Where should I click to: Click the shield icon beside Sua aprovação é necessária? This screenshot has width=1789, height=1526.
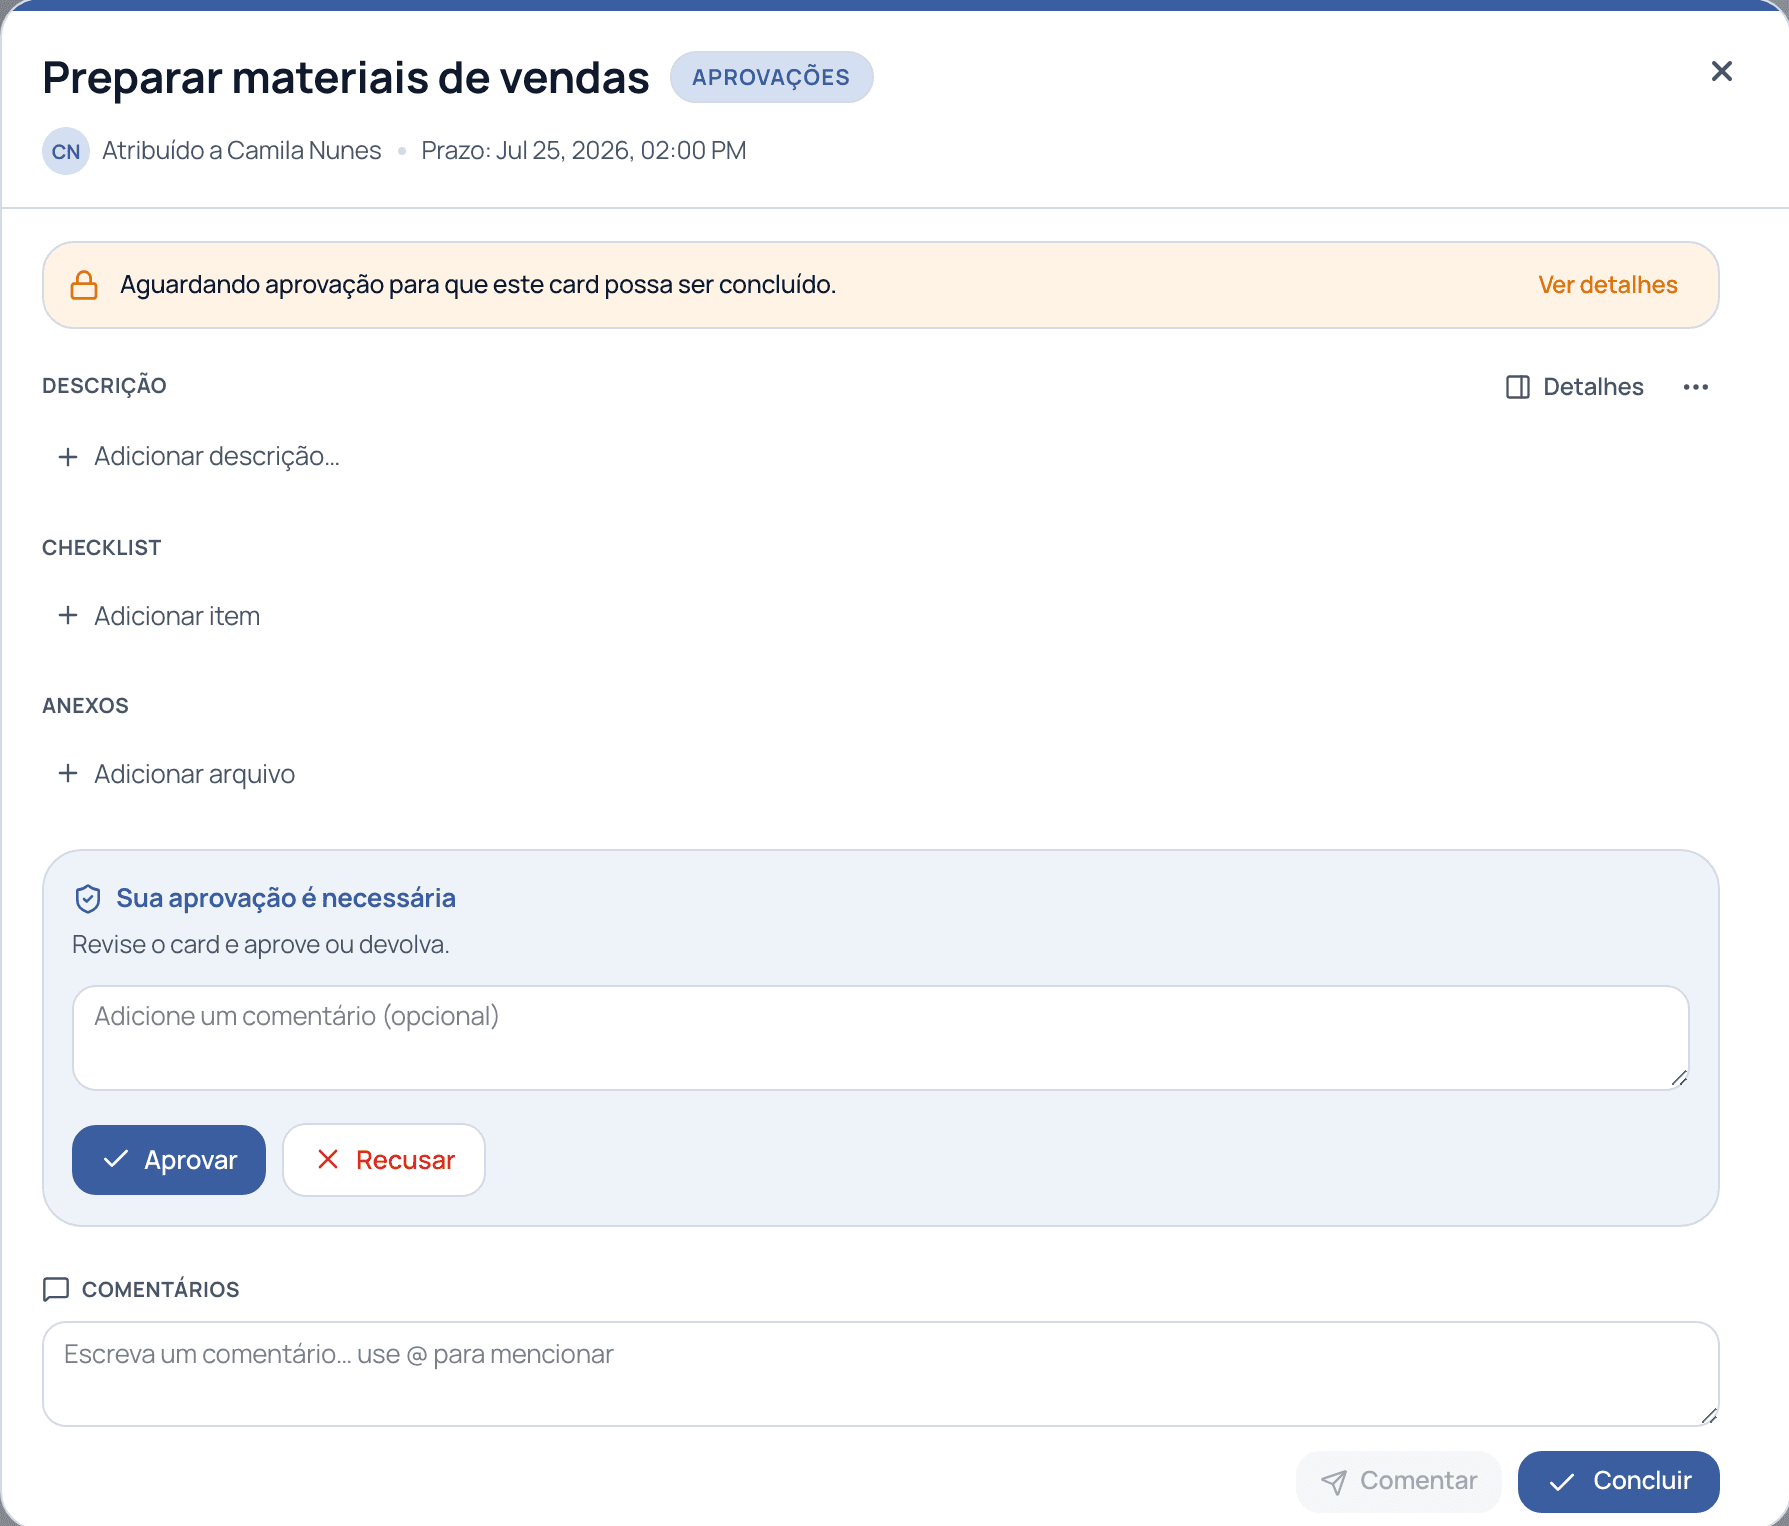click(x=88, y=899)
